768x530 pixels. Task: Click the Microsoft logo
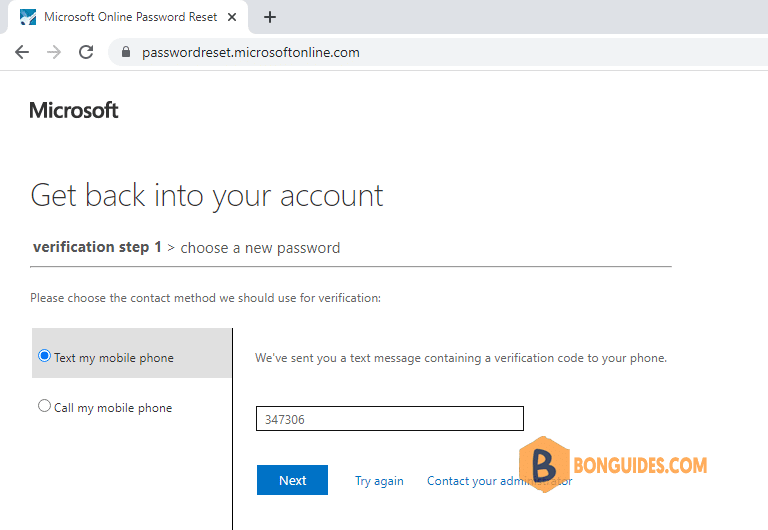coord(73,110)
